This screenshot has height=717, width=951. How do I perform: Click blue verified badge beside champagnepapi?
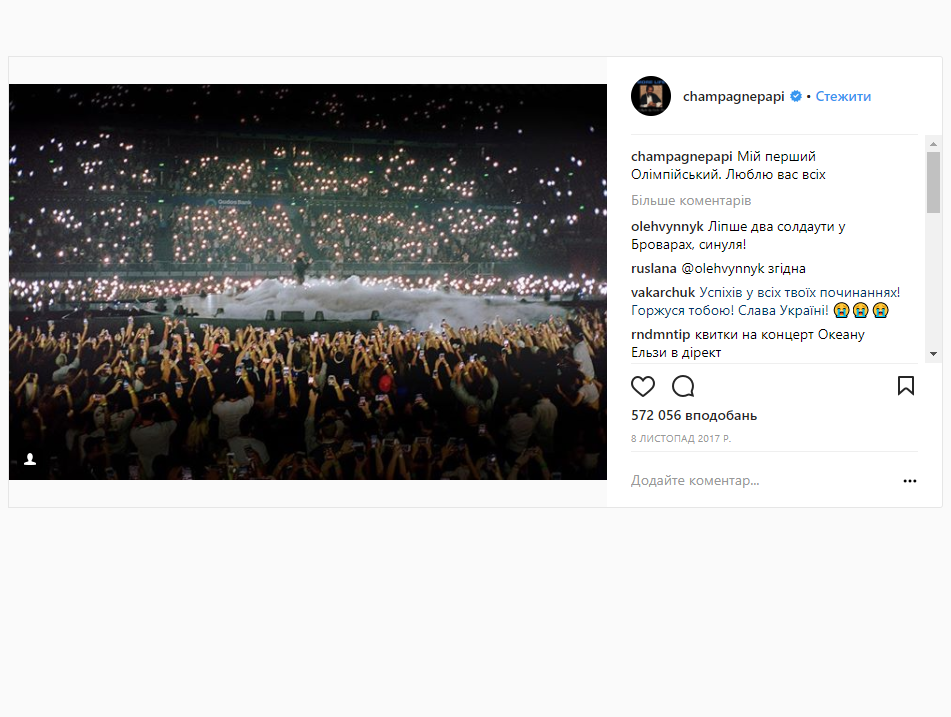click(796, 96)
